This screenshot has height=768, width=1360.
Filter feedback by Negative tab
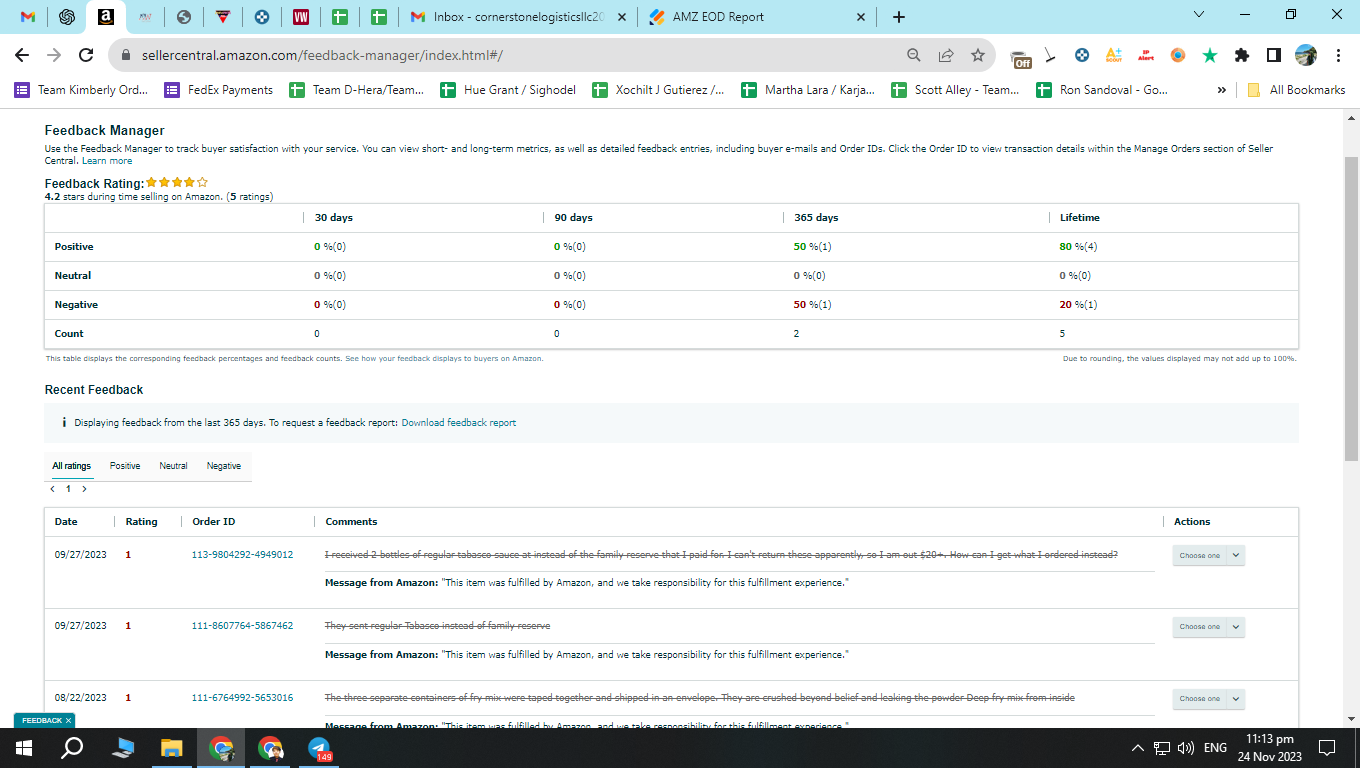point(224,466)
